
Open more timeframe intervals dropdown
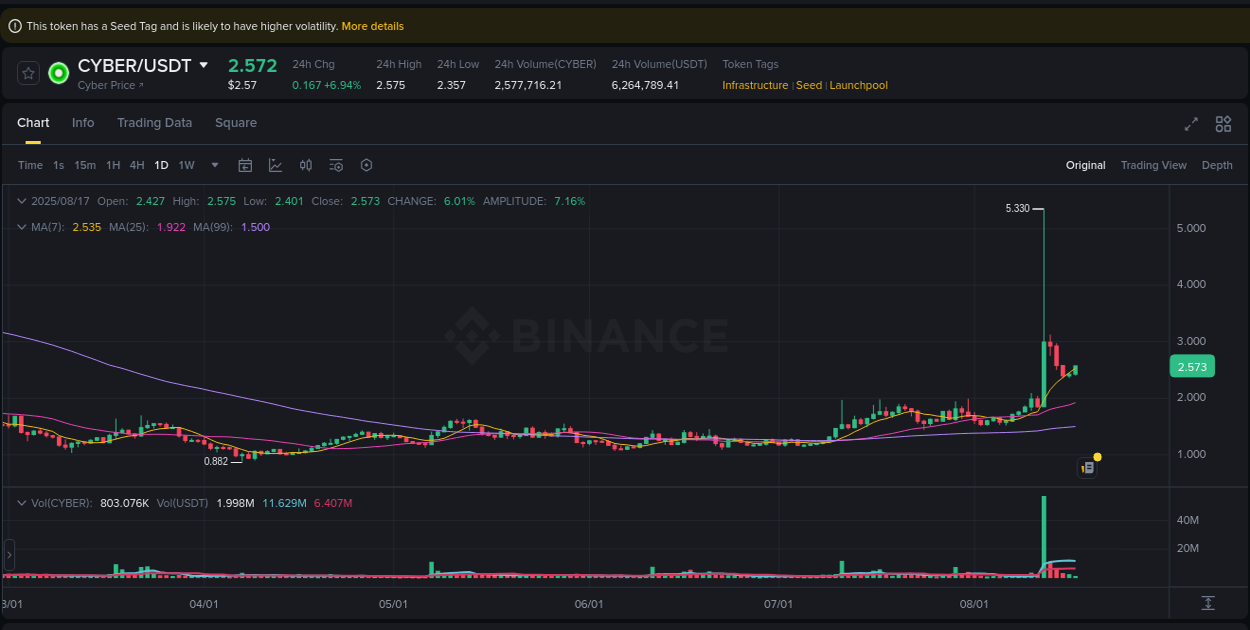coord(213,165)
